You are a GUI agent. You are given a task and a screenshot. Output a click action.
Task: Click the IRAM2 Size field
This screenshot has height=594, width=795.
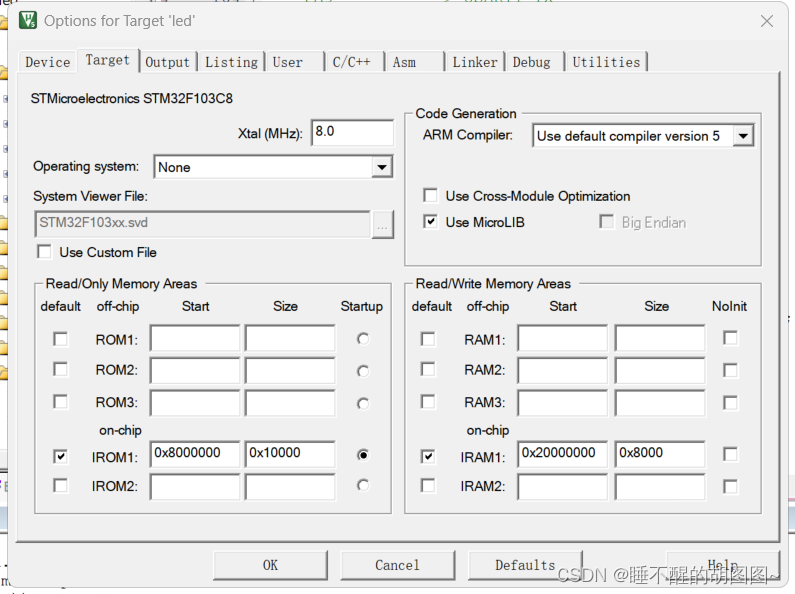(x=660, y=487)
